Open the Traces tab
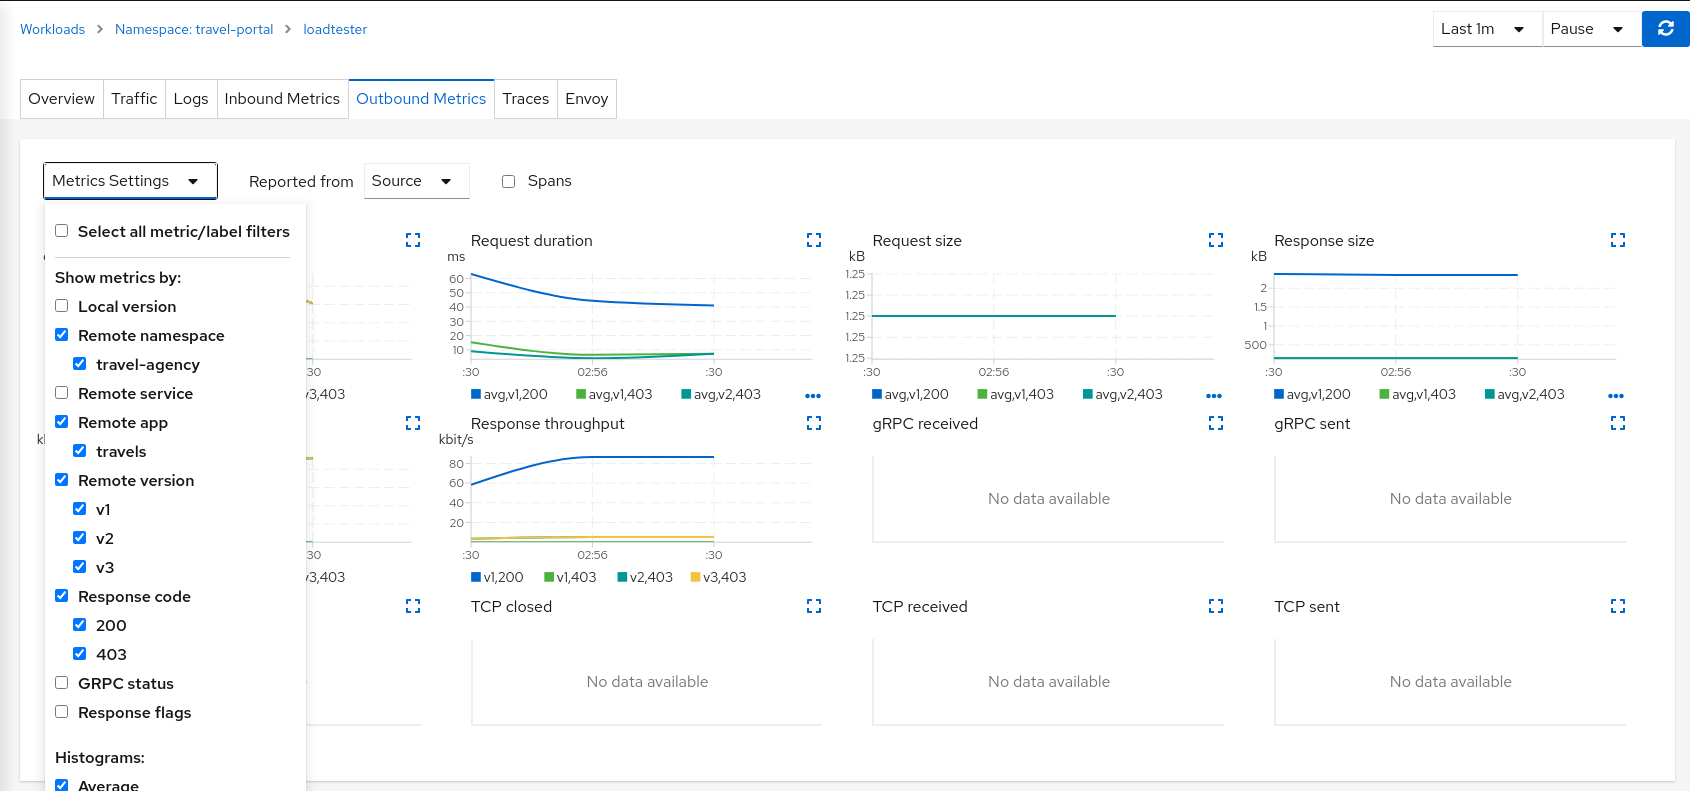 pyautogui.click(x=525, y=99)
